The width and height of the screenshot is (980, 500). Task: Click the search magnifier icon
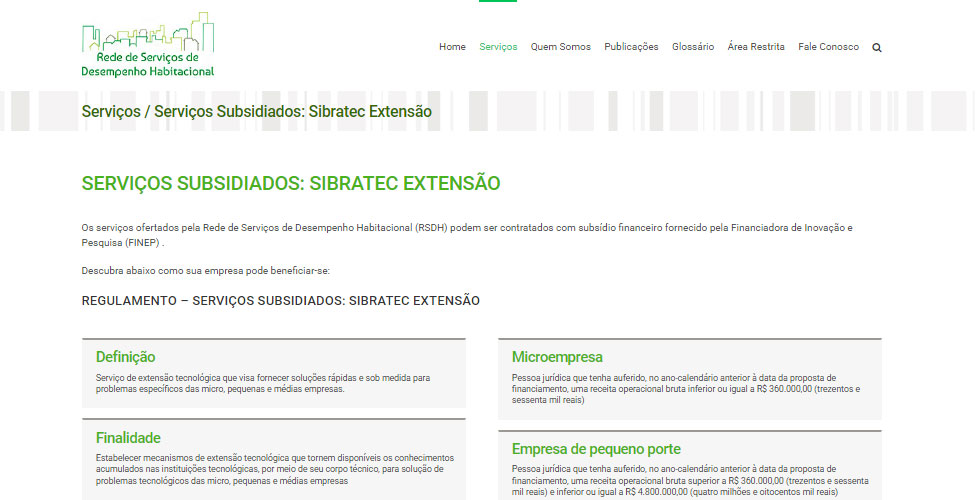click(877, 47)
